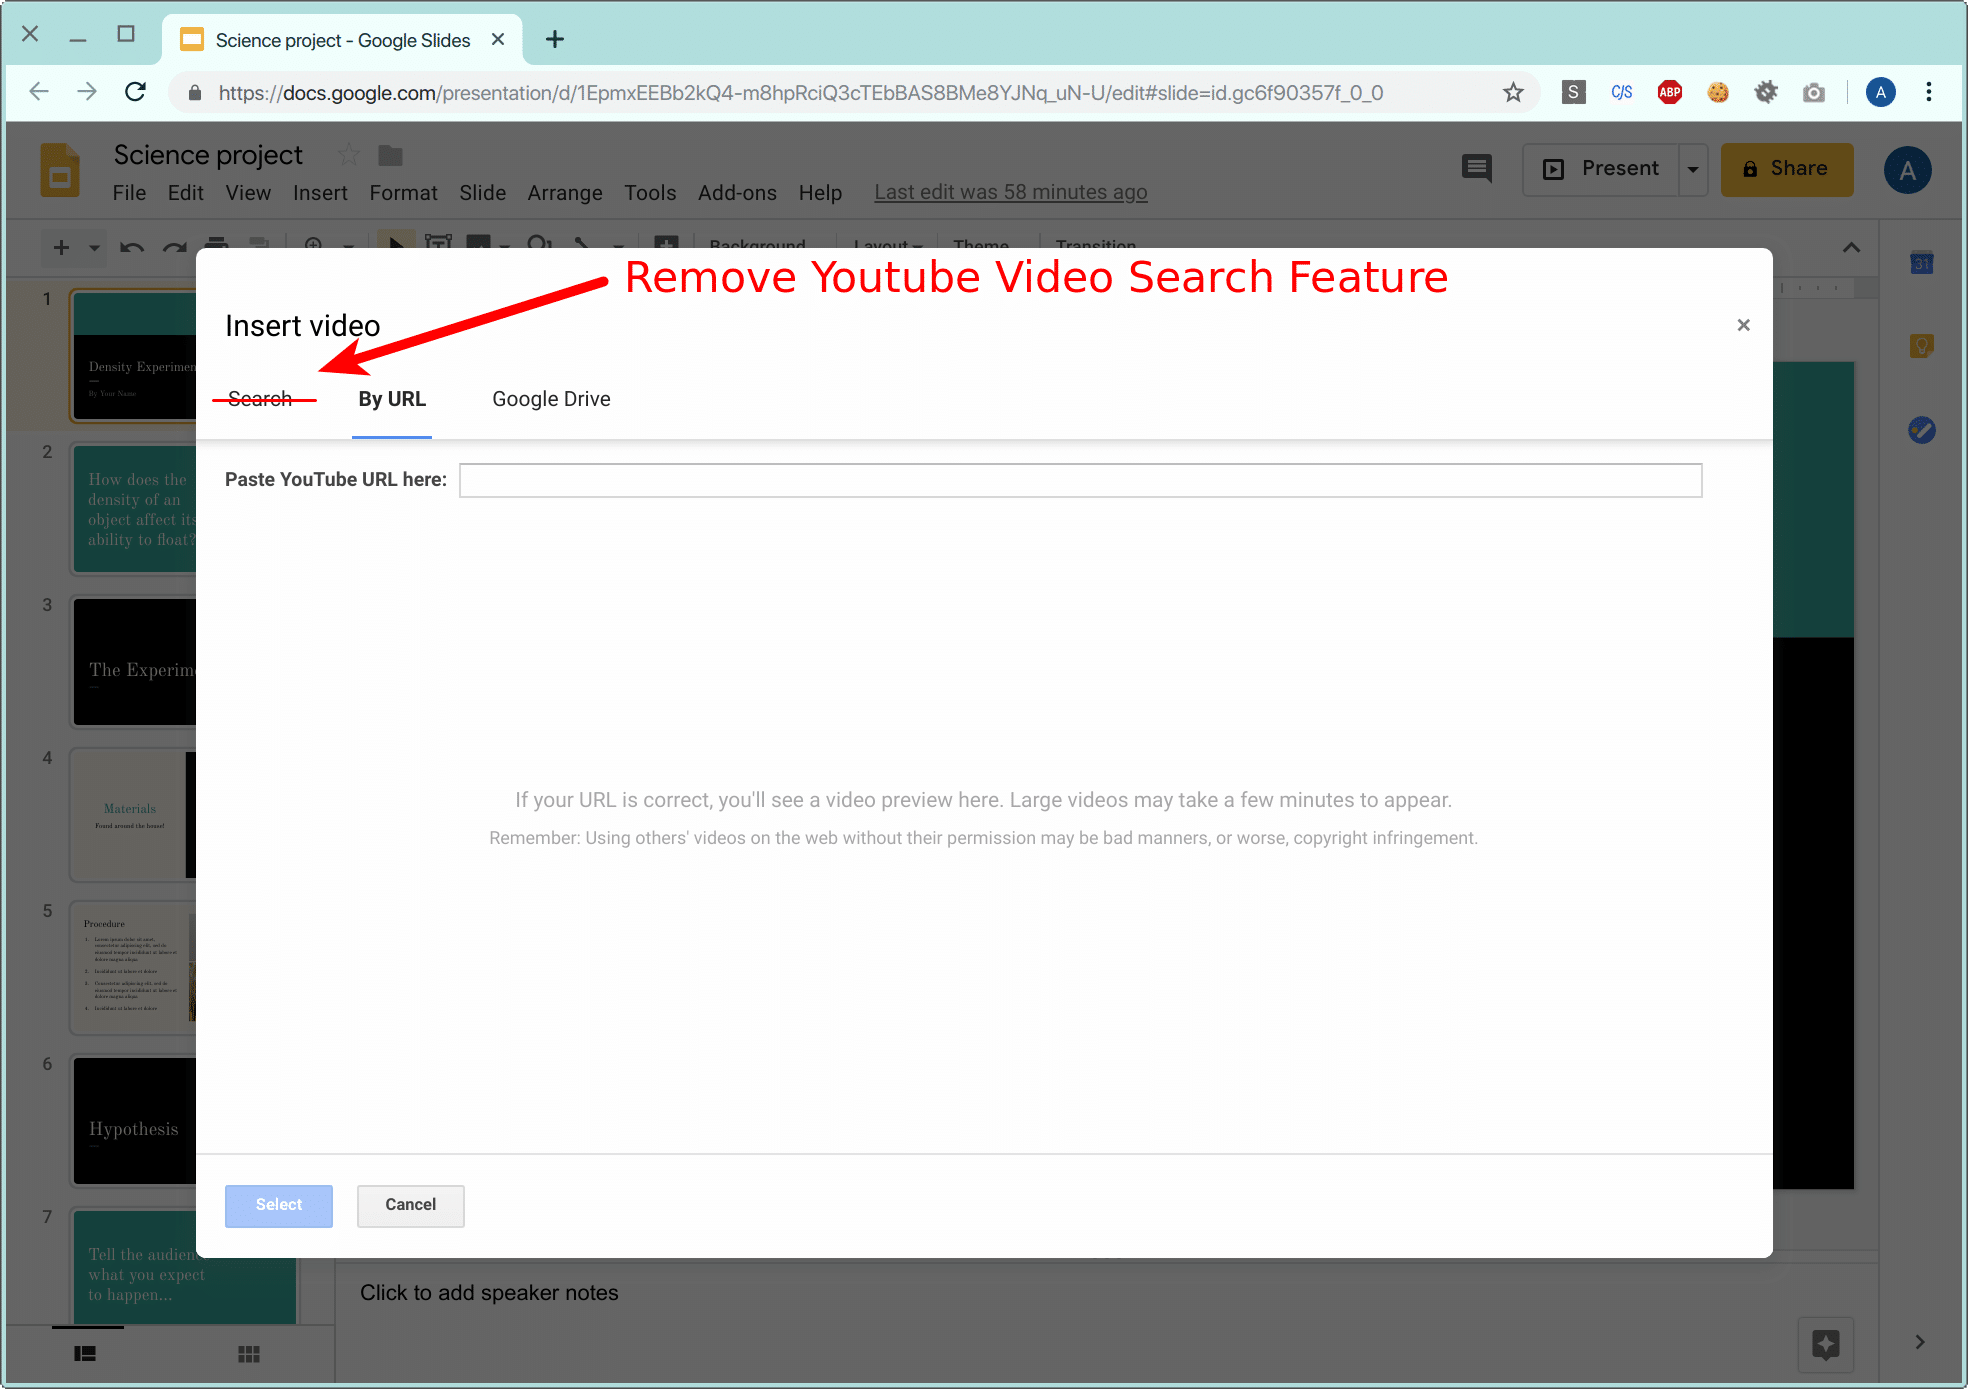Click the browser back arrow

(39, 92)
